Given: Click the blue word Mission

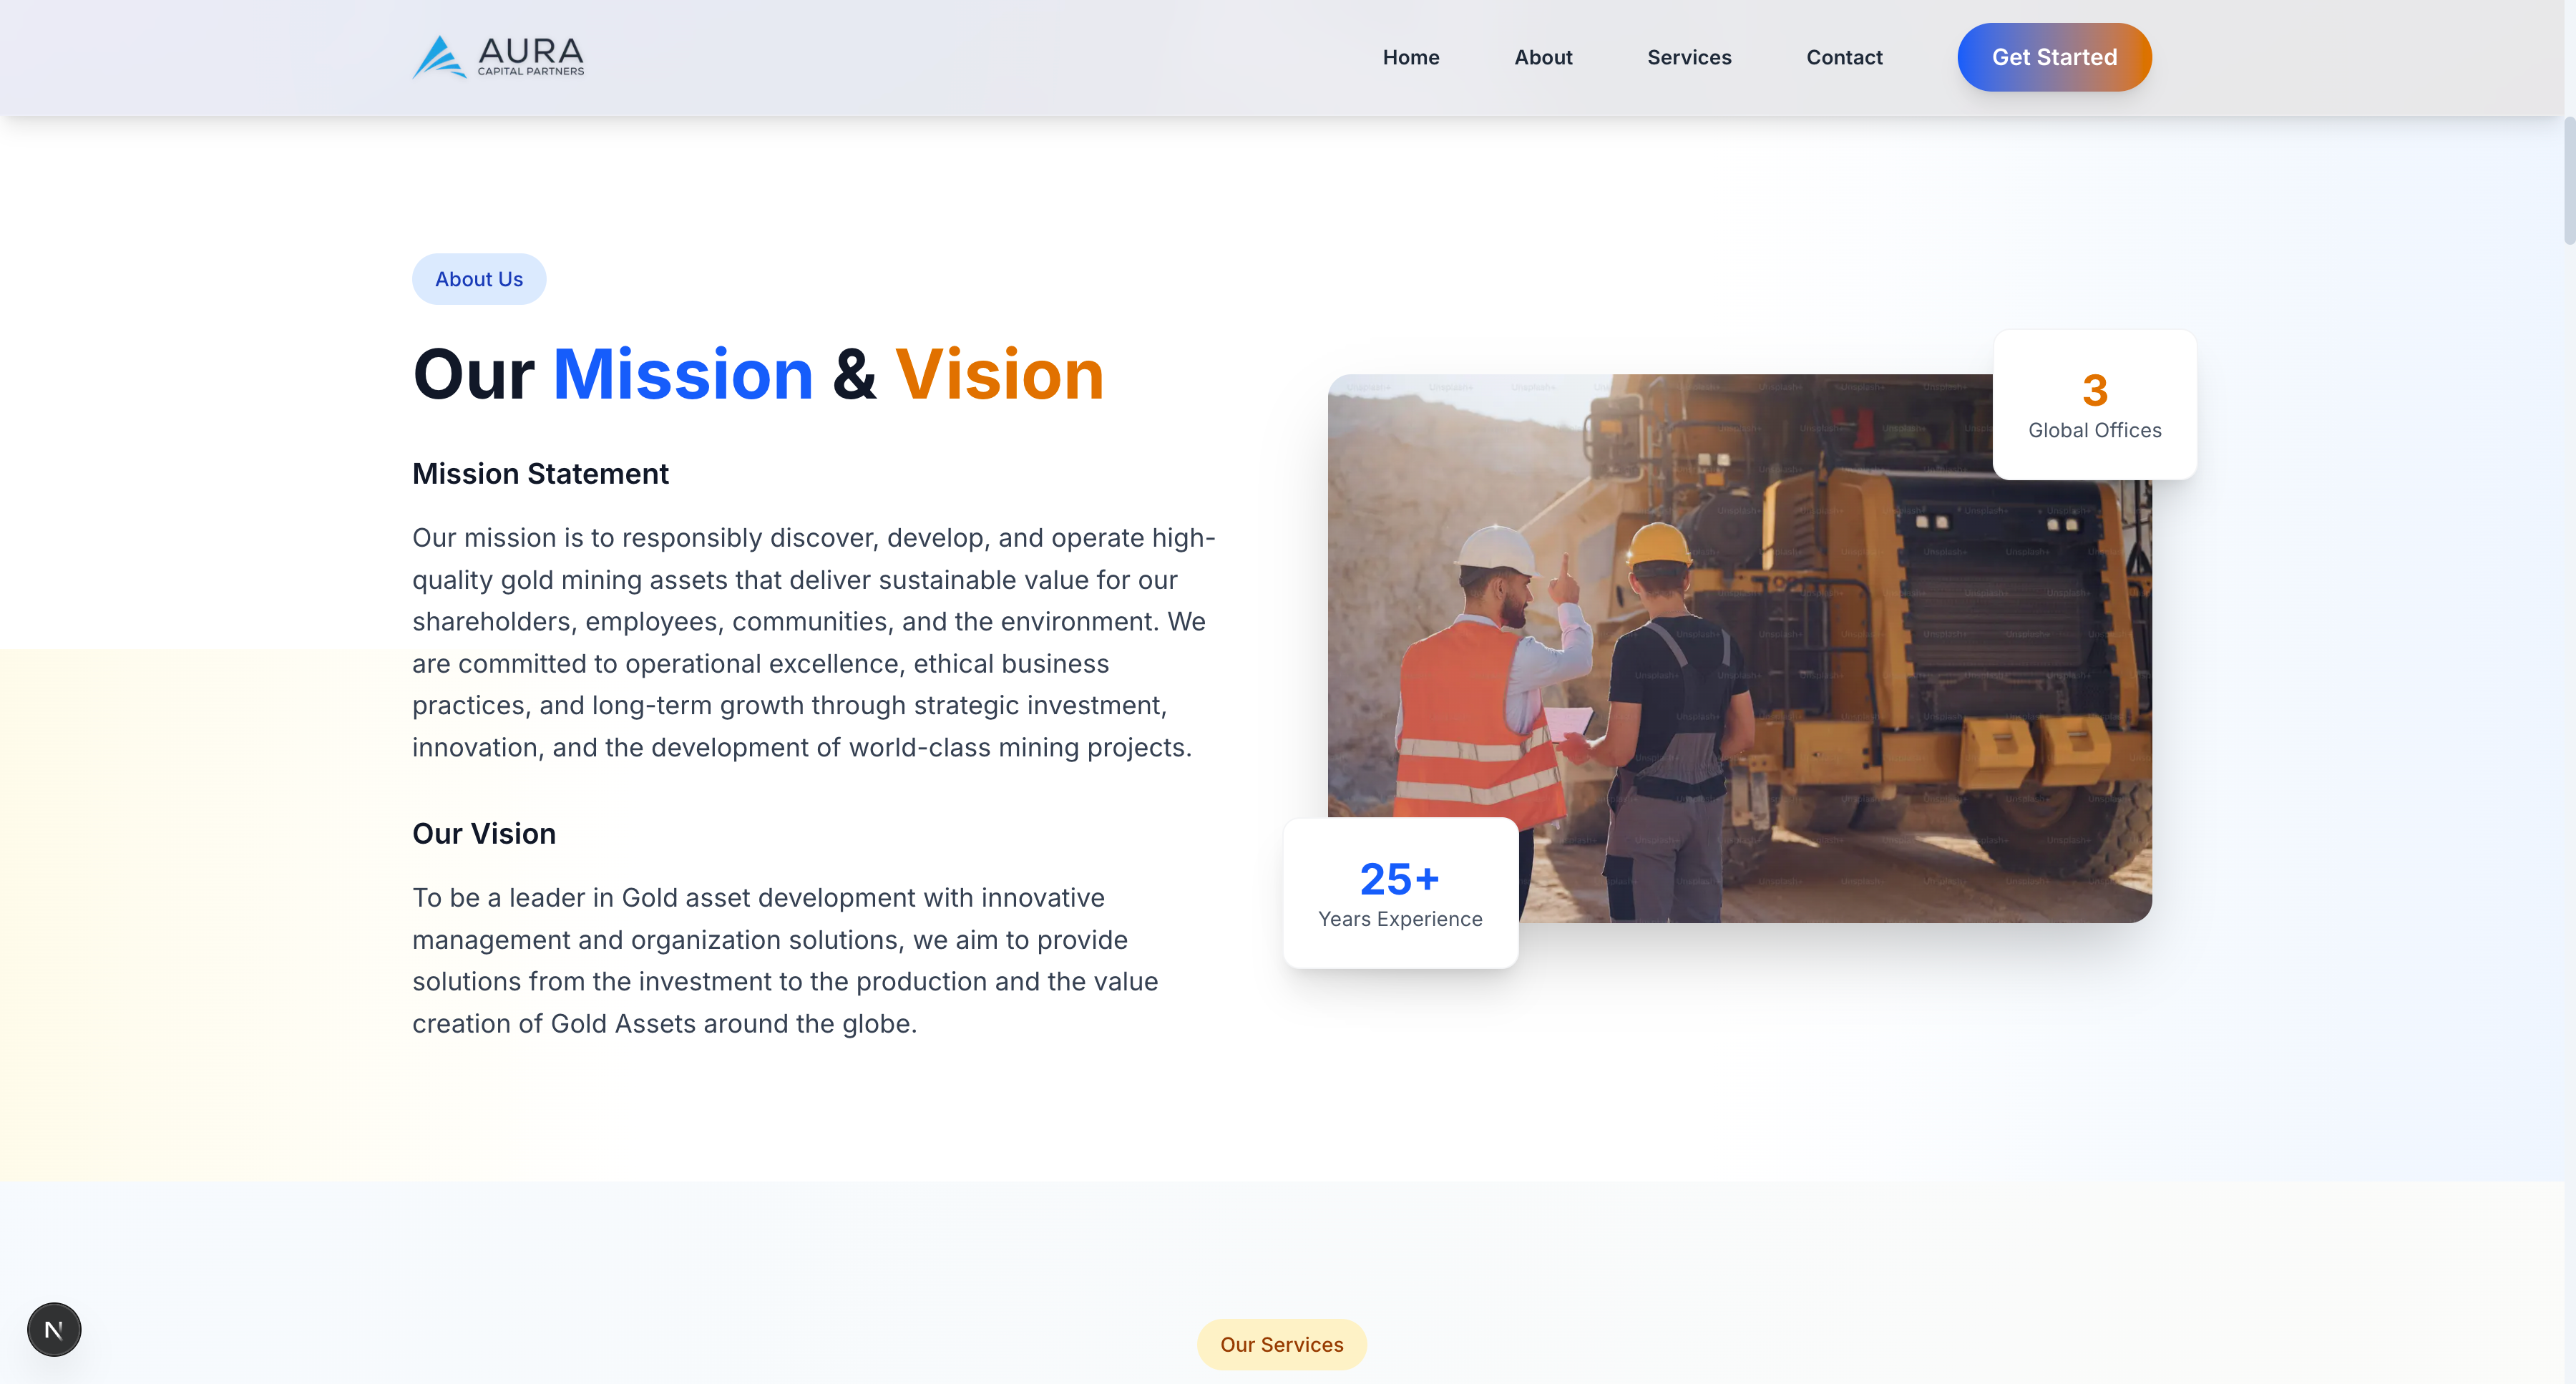Looking at the screenshot, I should point(682,374).
